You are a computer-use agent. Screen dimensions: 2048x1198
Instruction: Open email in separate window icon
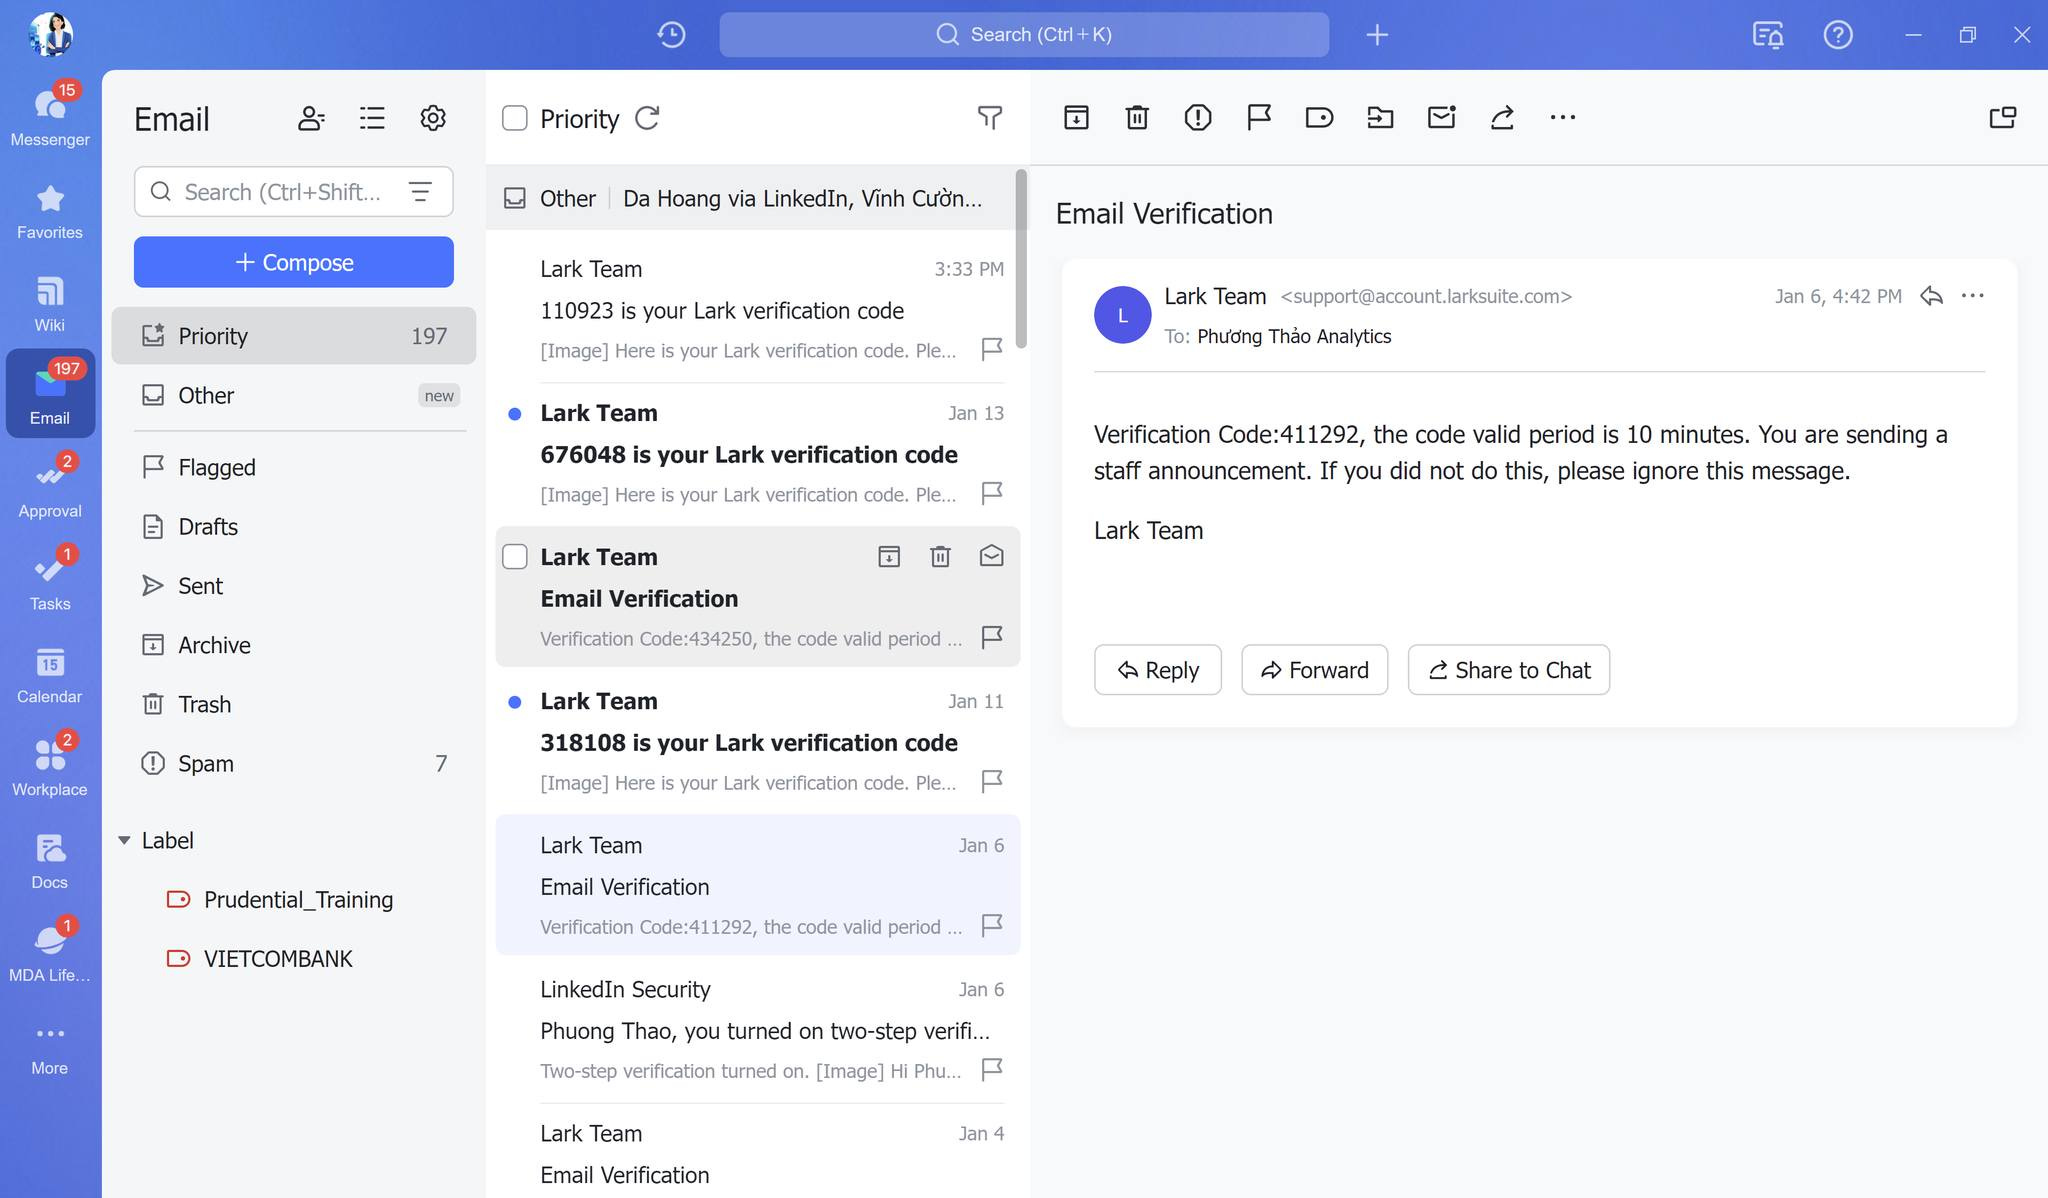(2002, 117)
